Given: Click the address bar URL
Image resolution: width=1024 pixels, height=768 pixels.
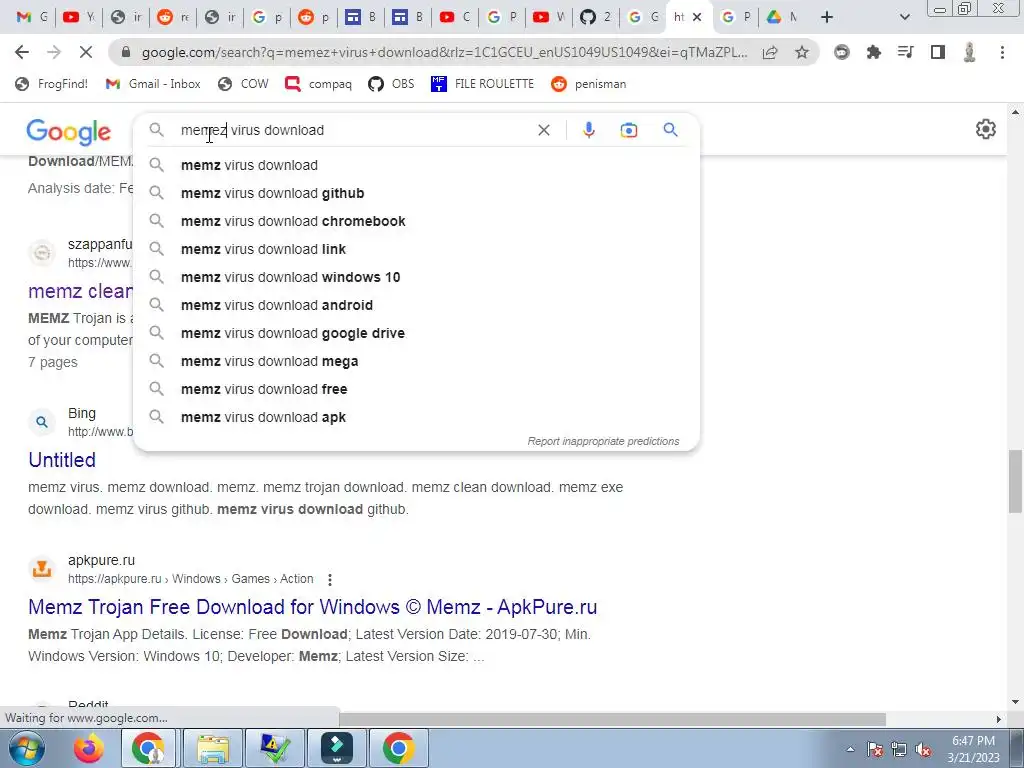Looking at the screenshot, I should coord(444,52).
